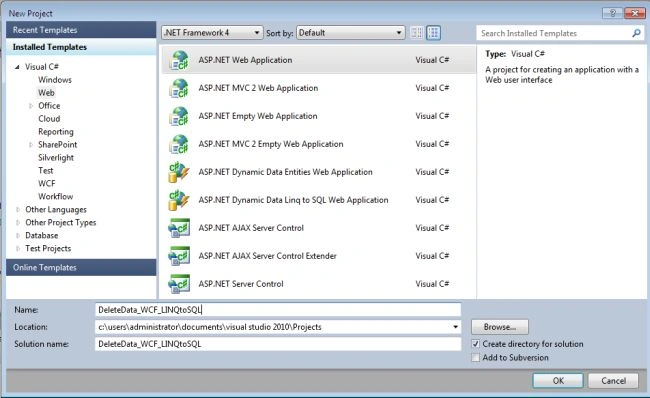Toggle Create directory for solution checkbox
The width and height of the screenshot is (650, 398).
pos(476,344)
